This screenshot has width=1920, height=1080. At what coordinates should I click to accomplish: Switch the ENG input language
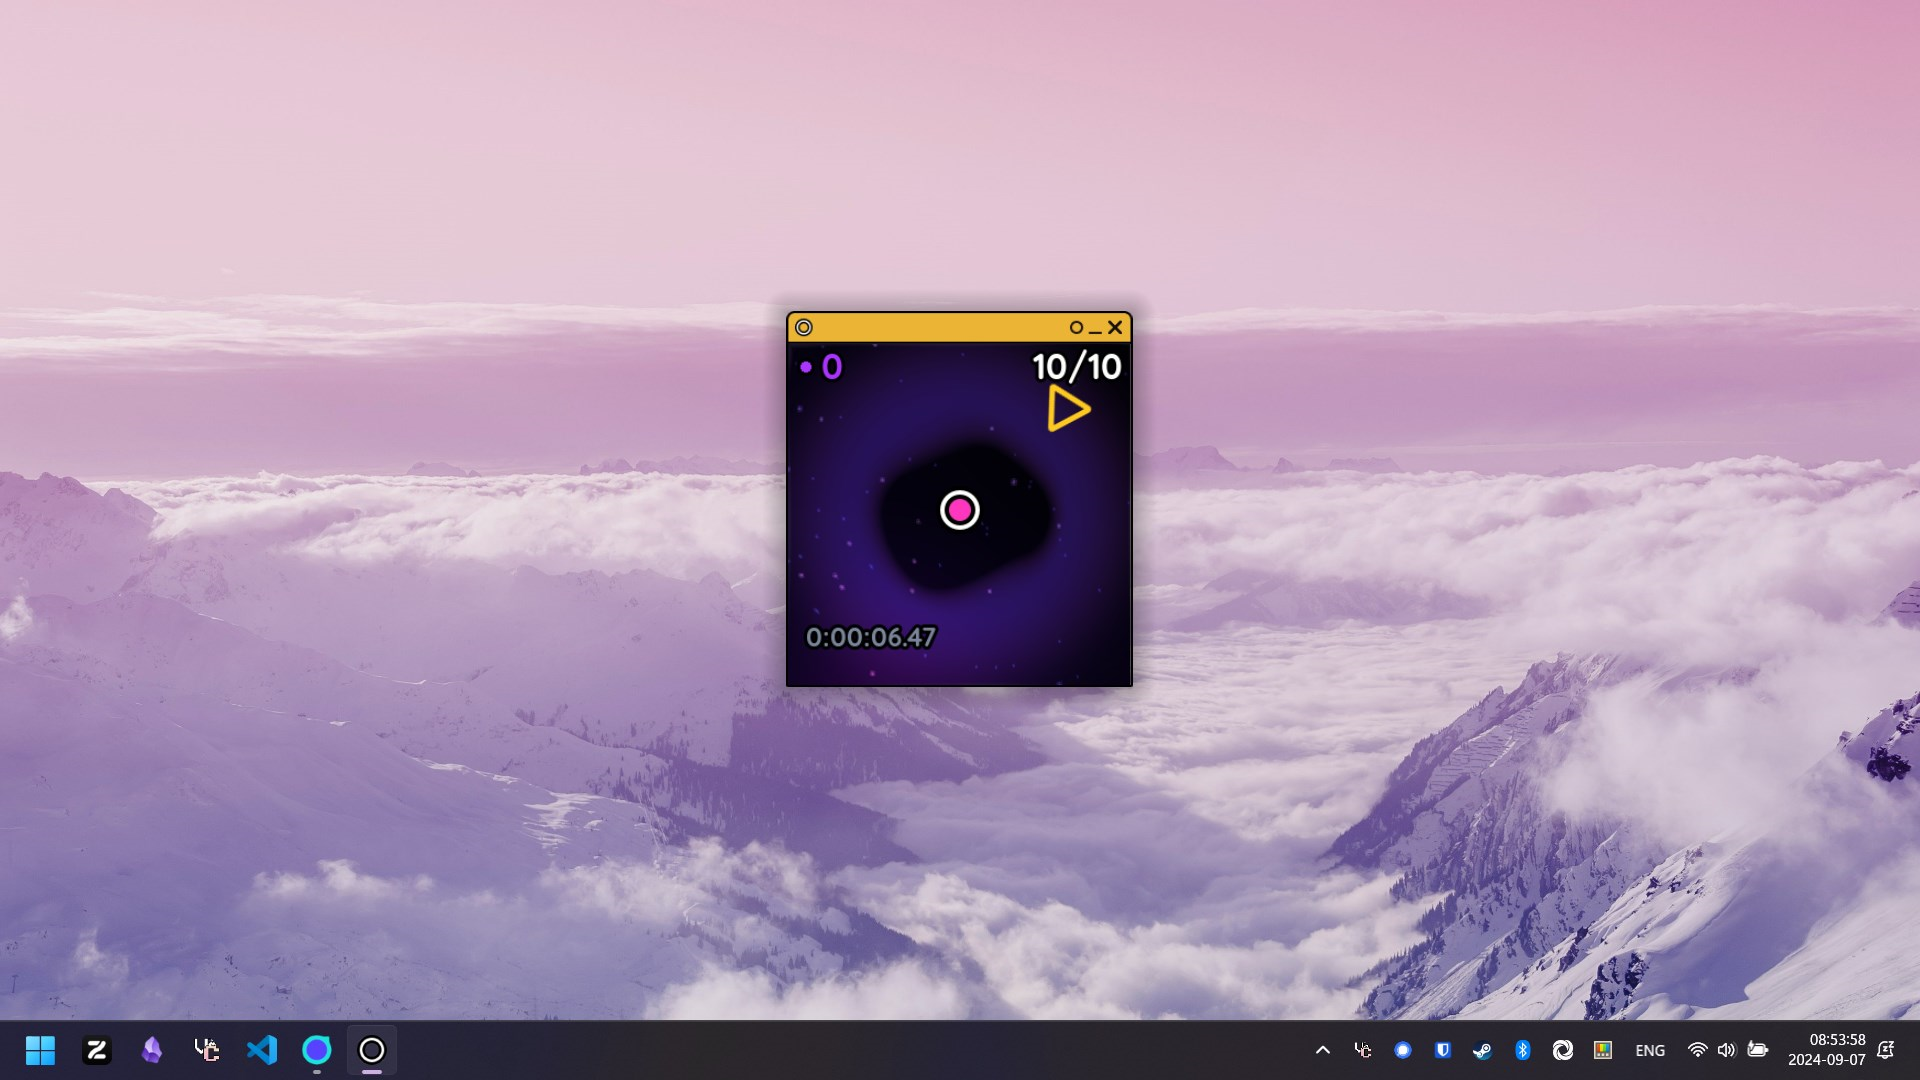(x=1650, y=1050)
